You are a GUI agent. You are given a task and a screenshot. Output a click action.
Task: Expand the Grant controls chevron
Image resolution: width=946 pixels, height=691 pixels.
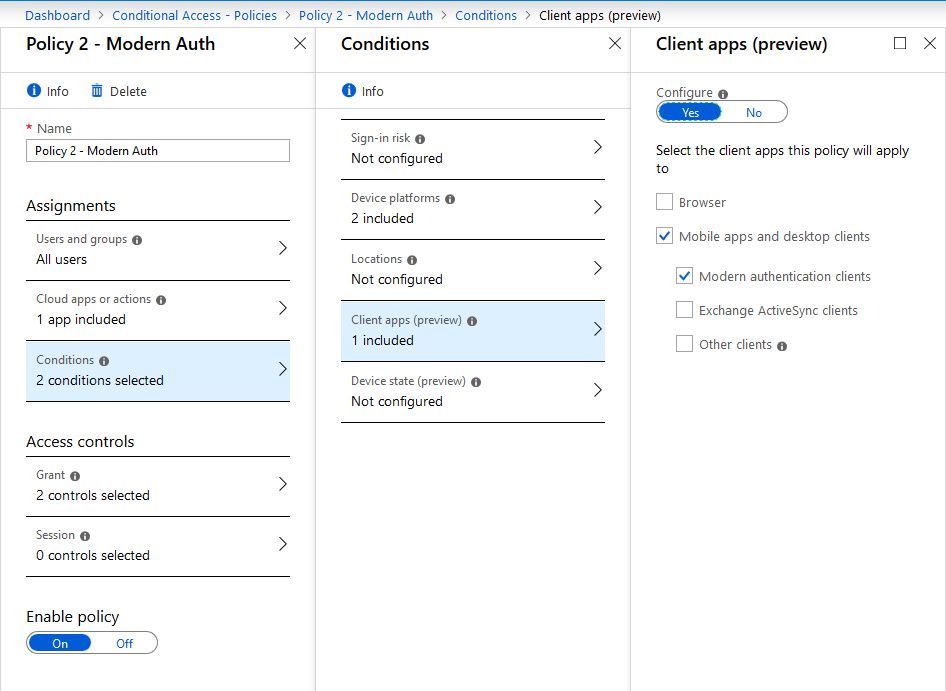(282, 484)
